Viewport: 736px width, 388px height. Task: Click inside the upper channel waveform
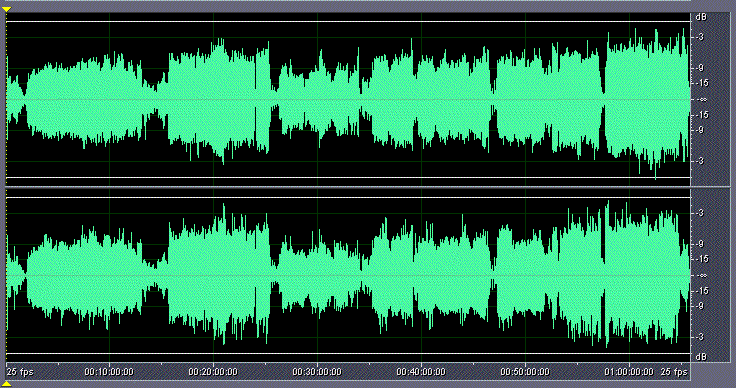pyautogui.click(x=348, y=99)
